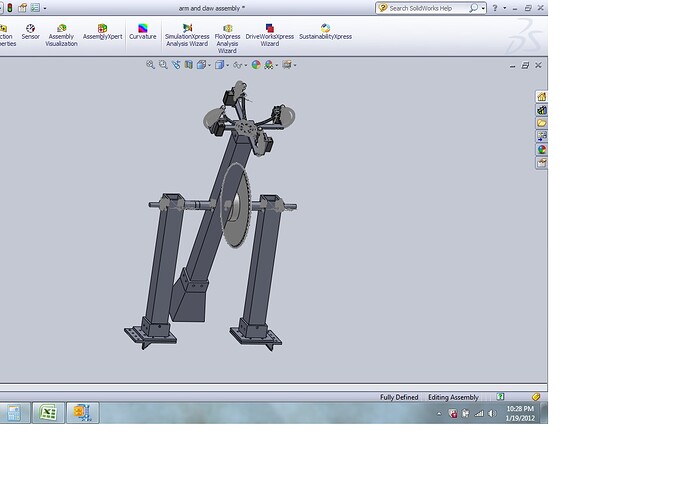
Task: Click the yellow tag icon in status bar
Action: [x=536, y=397]
